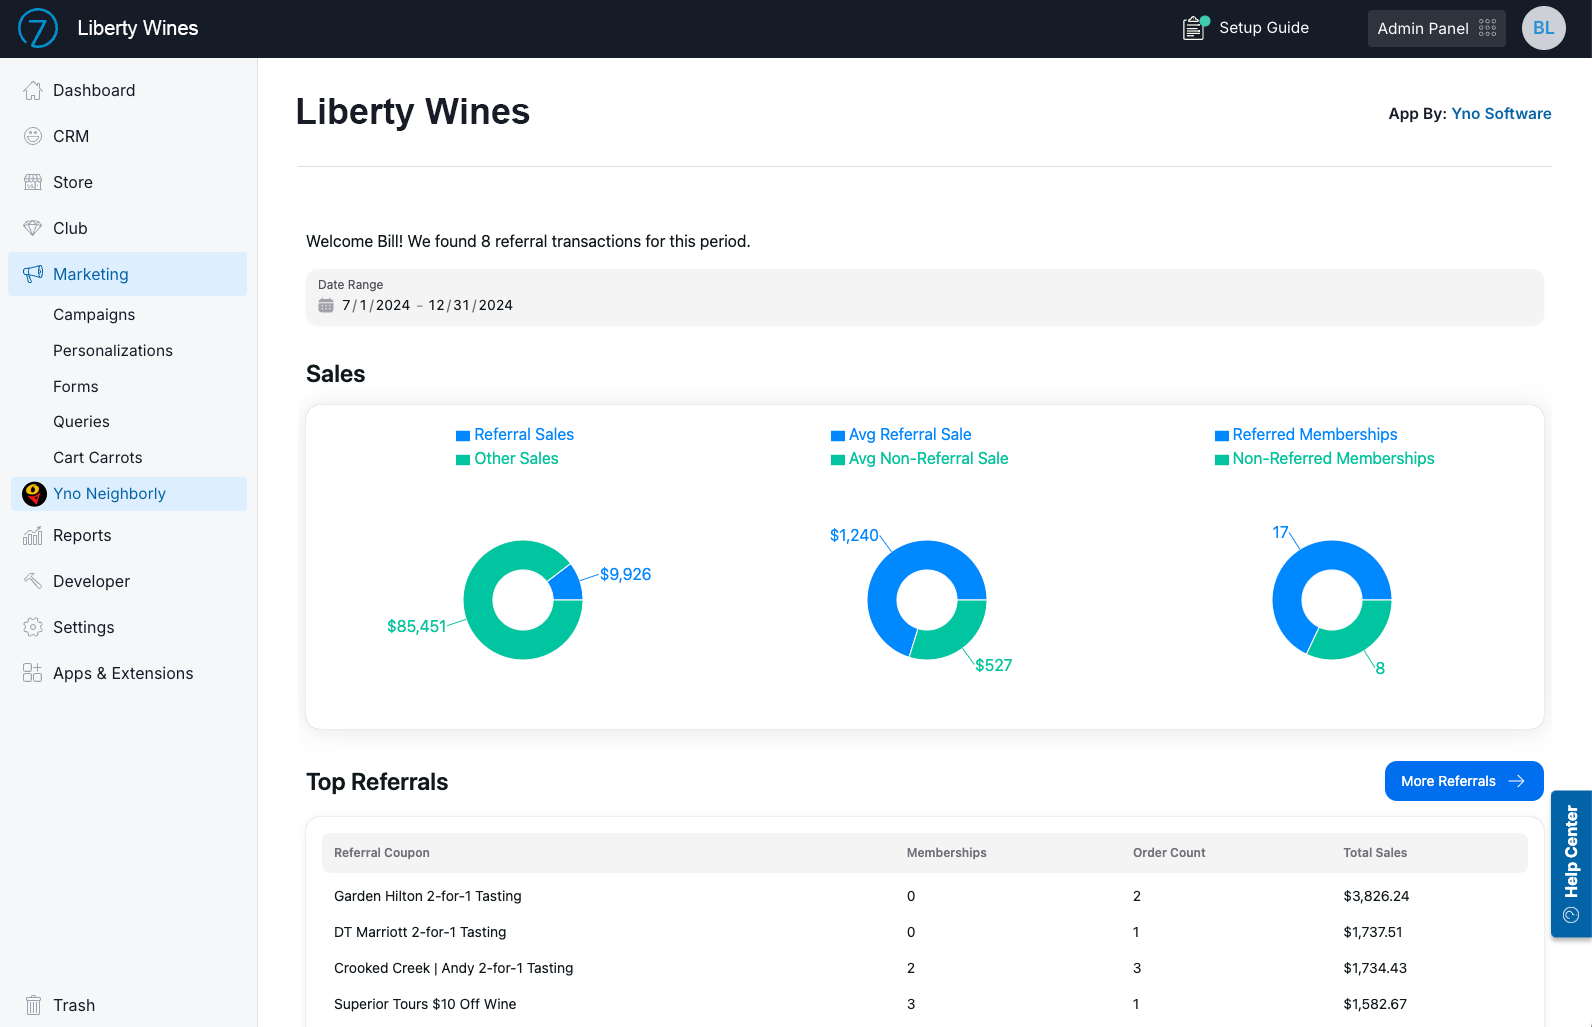Go to the Store section
Viewport: 1592px width, 1027px height.
73,182
